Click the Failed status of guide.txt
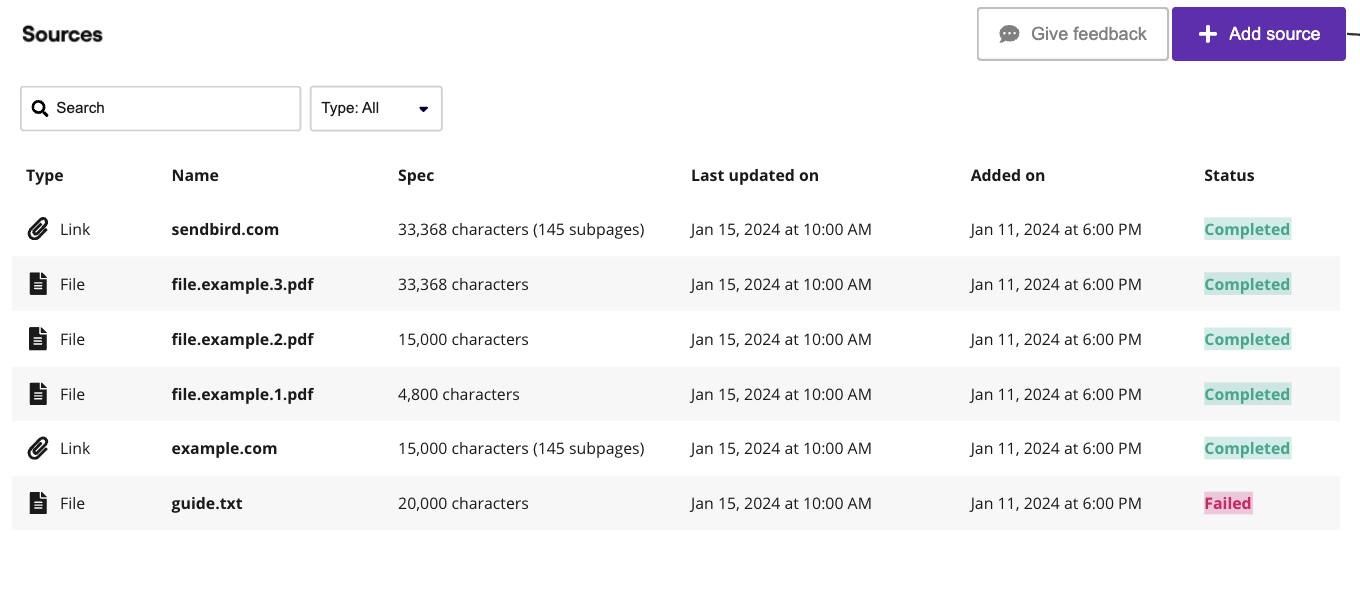1360x614 pixels. pos(1228,503)
